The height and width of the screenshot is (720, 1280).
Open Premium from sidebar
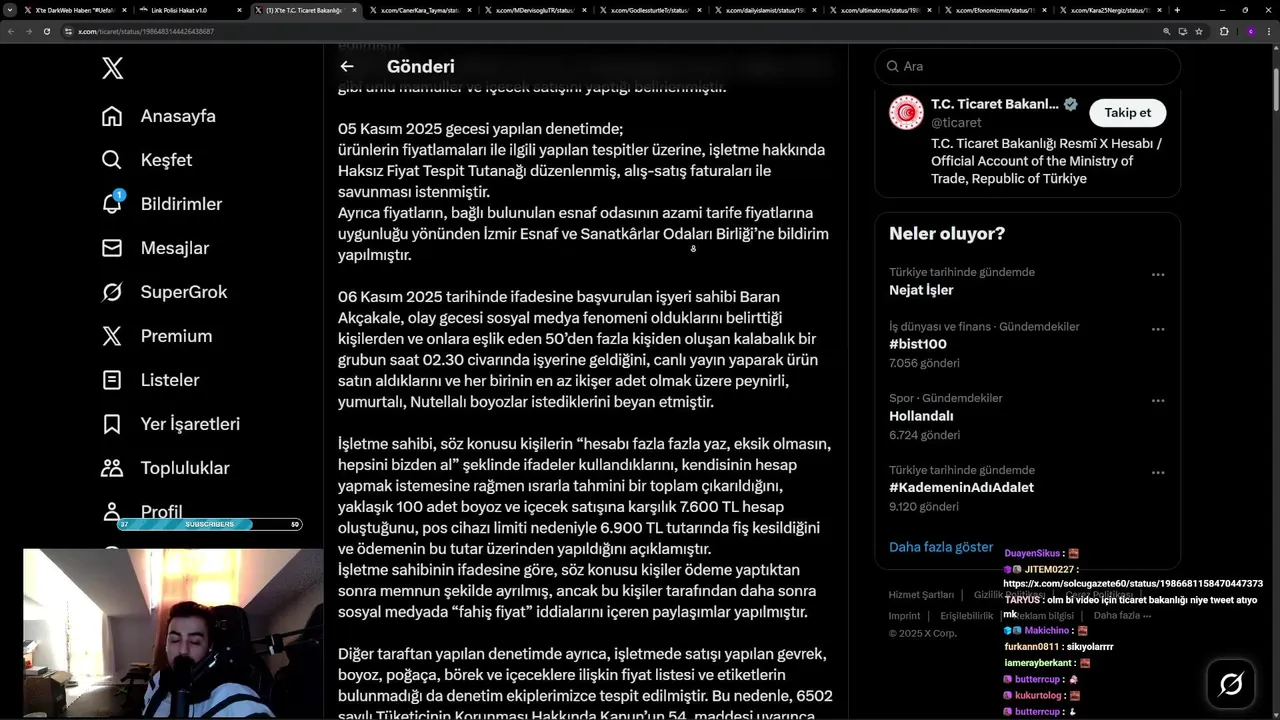click(x=156, y=336)
